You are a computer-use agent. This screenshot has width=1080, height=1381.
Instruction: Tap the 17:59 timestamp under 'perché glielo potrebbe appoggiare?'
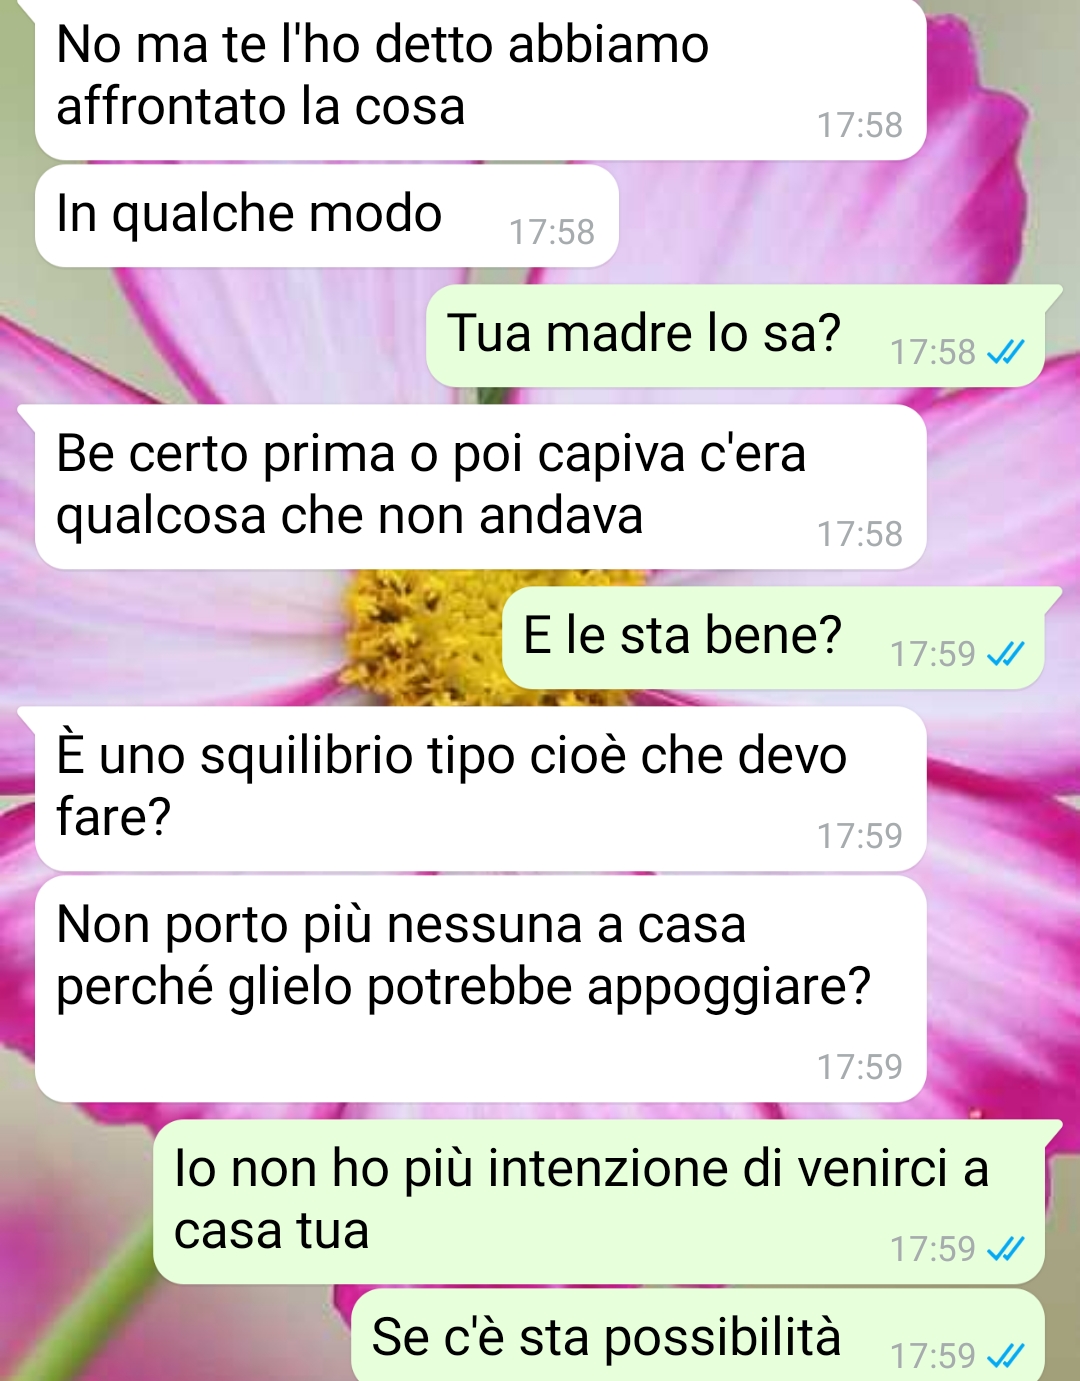click(x=860, y=1067)
